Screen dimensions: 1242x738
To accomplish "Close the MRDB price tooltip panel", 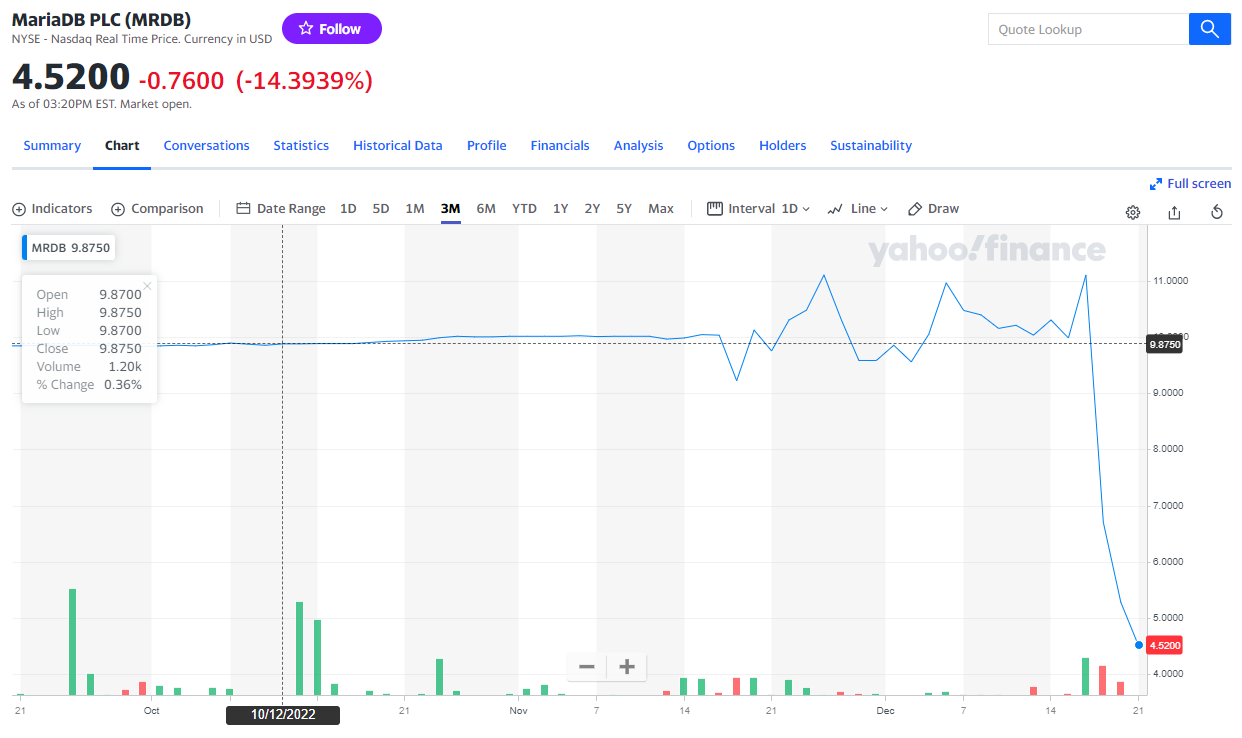I will click(147, 286).
